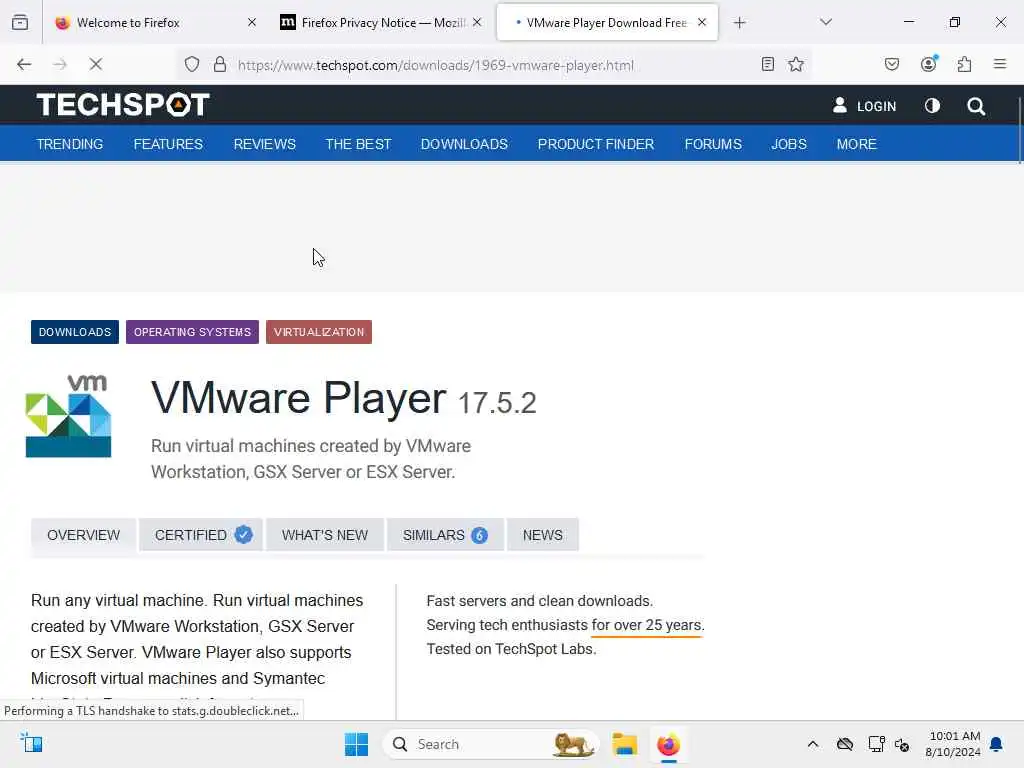The image size is (1024, 768).
Task: List all tabs dropdown arrow
Action: [x=825, y=22]
